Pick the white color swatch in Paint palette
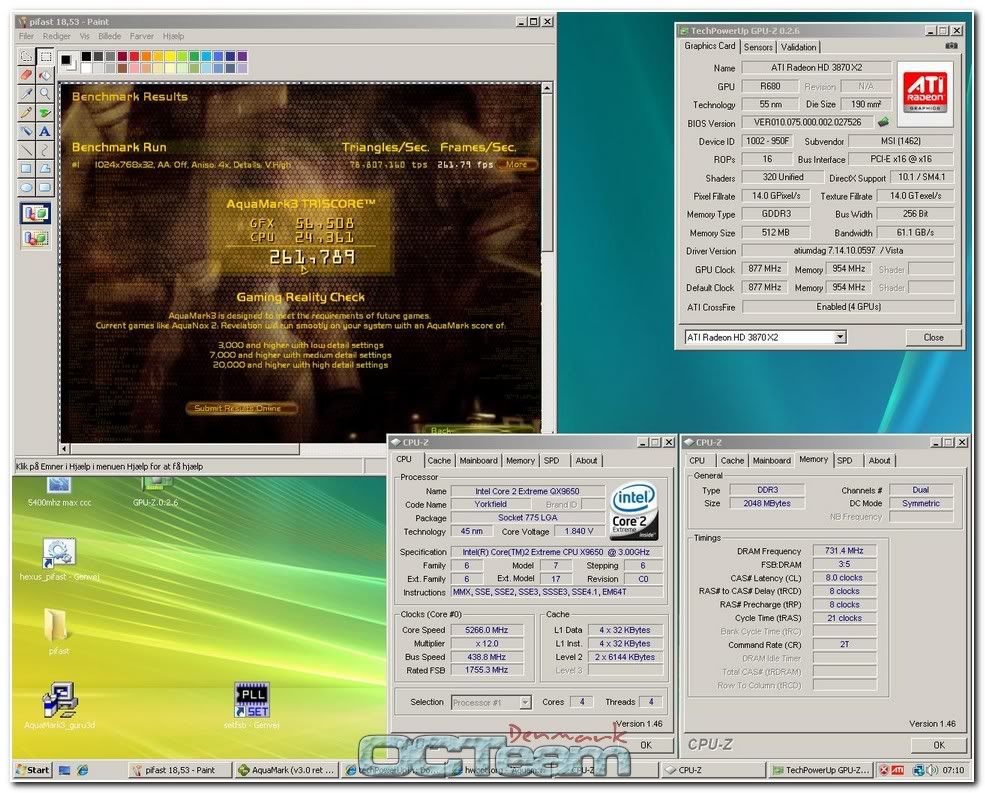This screenshot has width=985, height=793. [86, 68]
